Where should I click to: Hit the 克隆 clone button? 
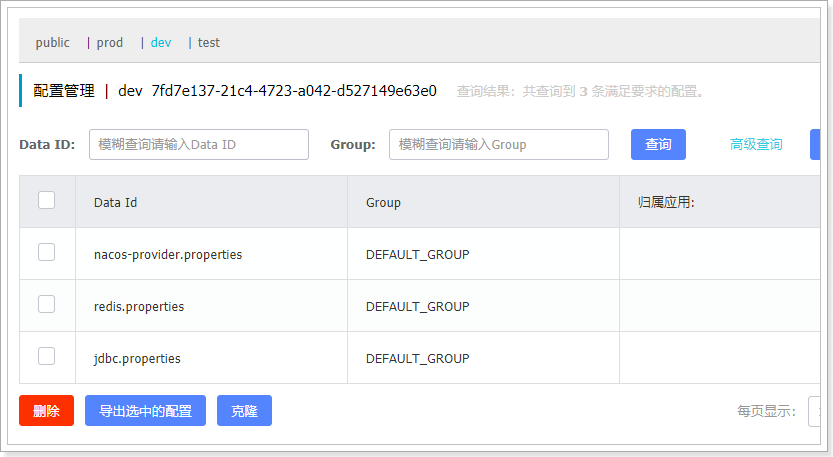tap(244, 411)
